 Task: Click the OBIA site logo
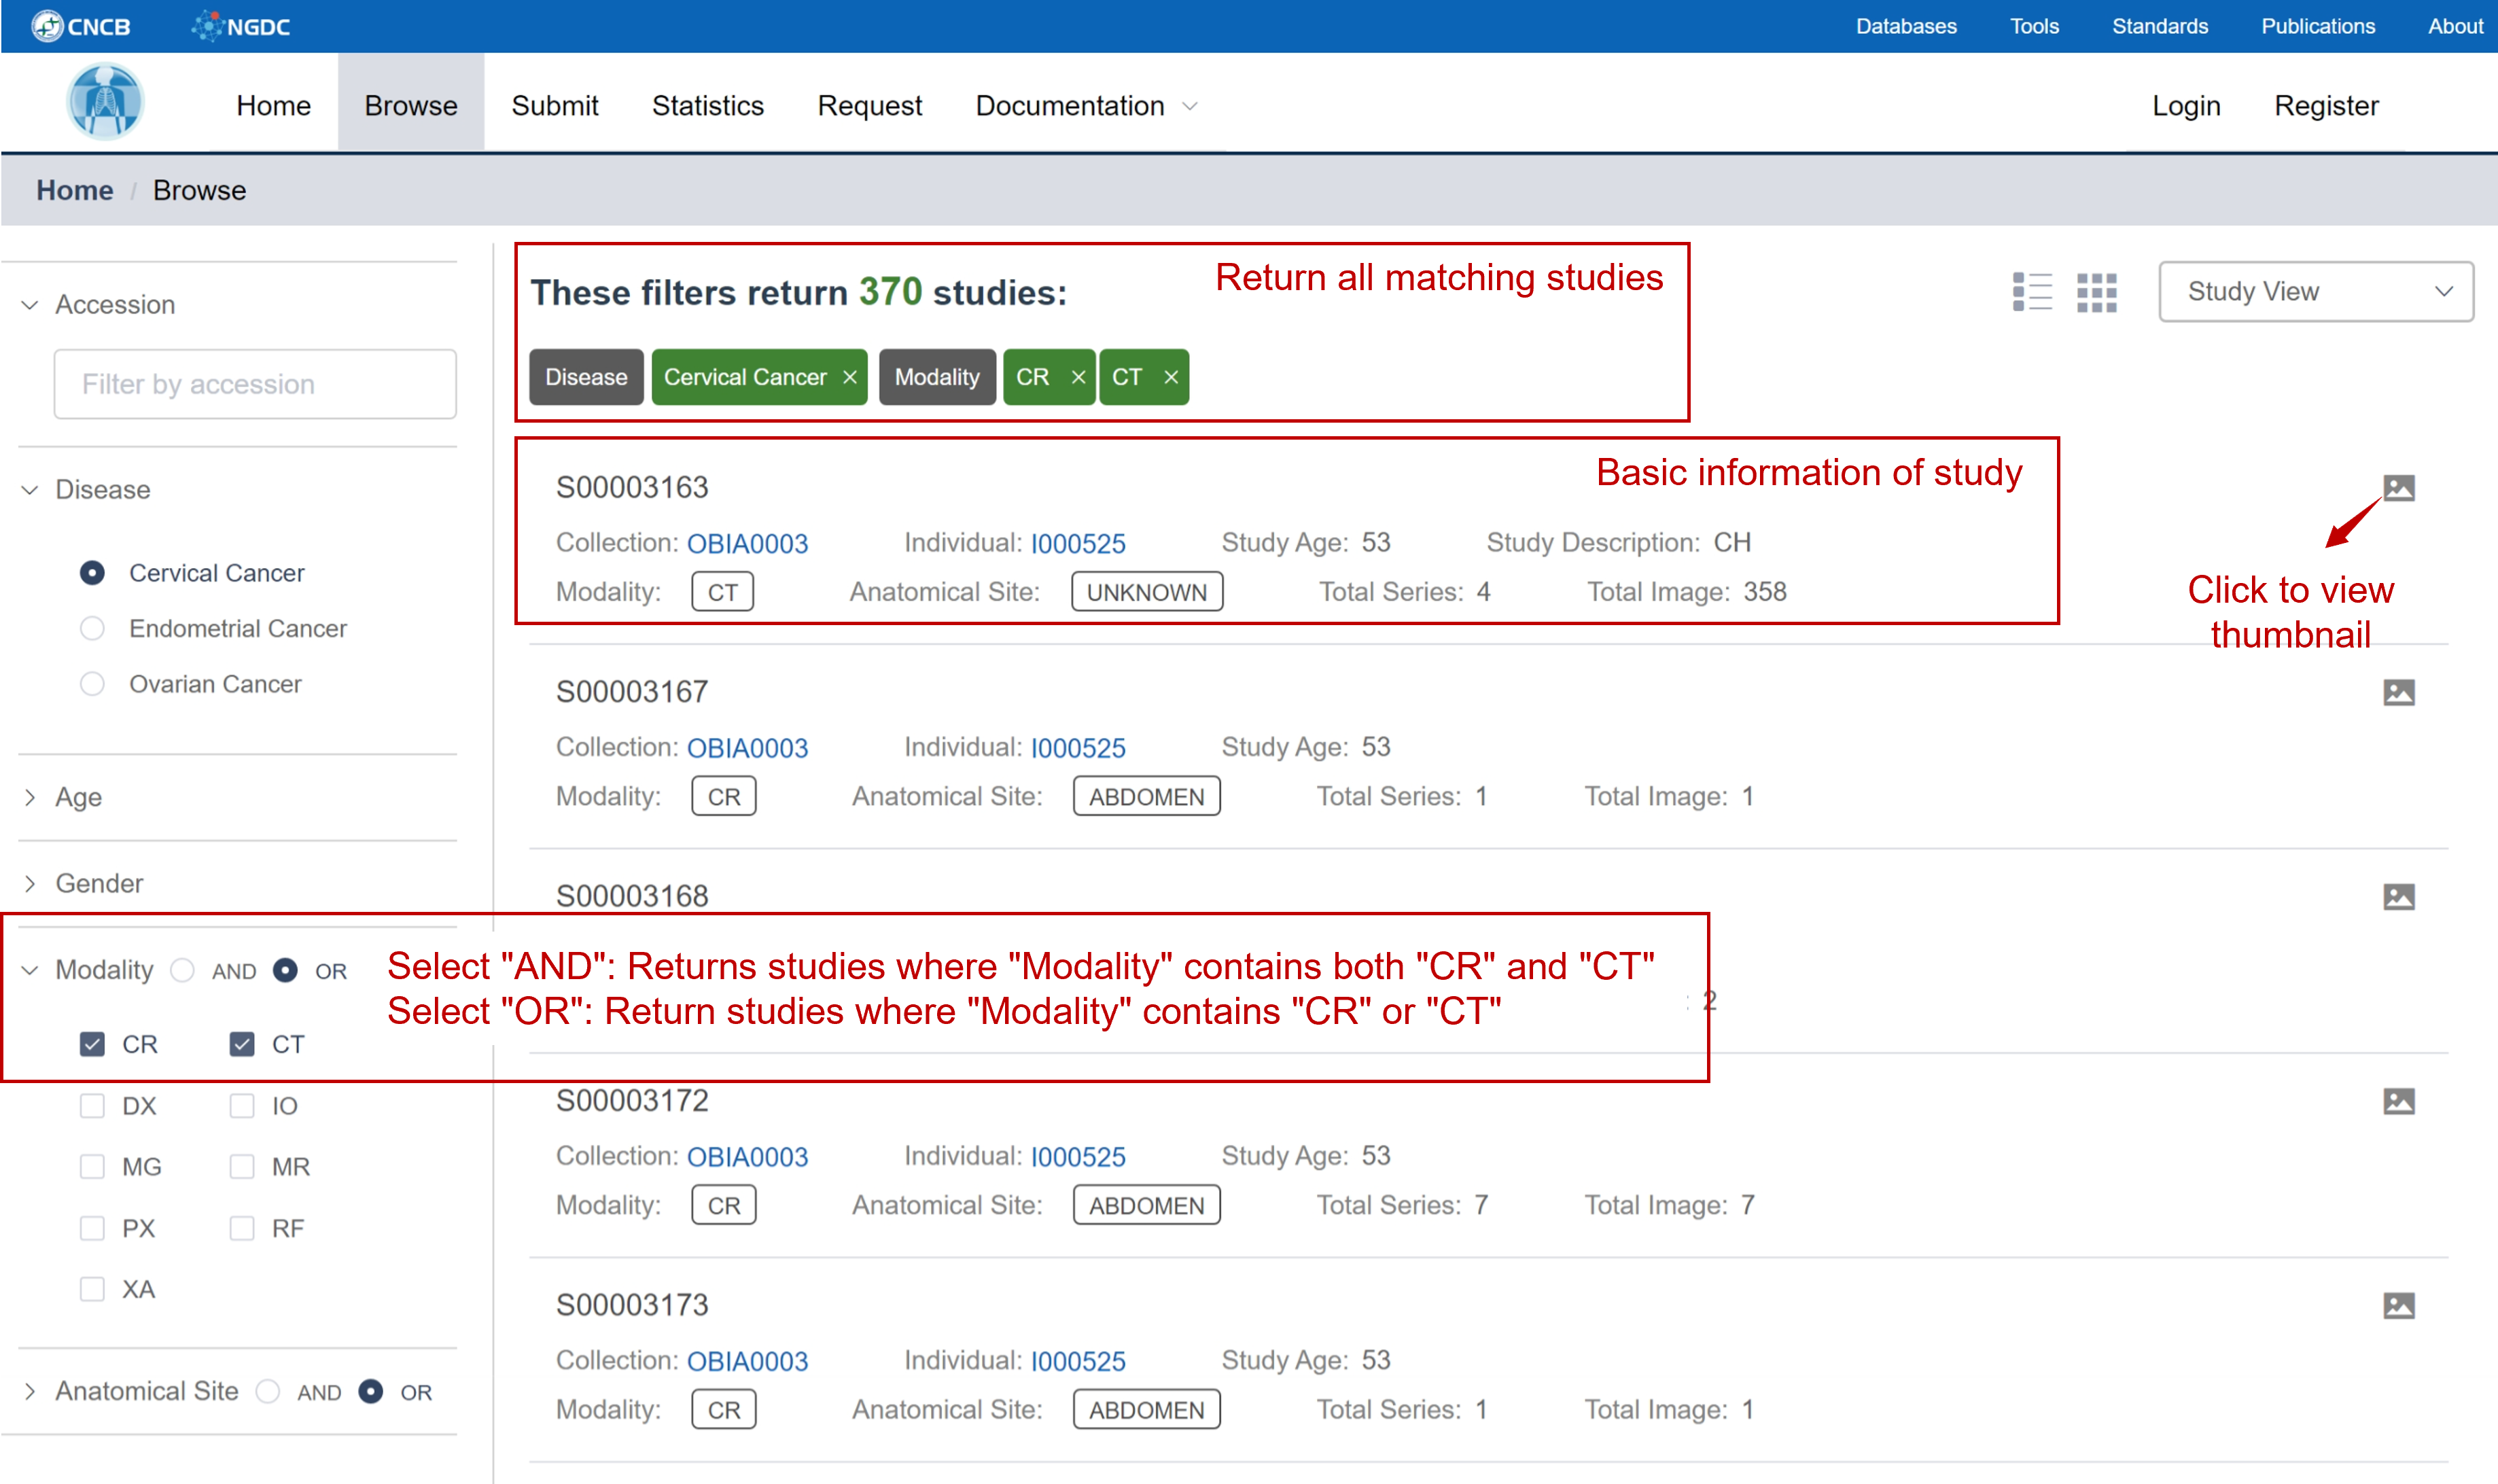105,102
